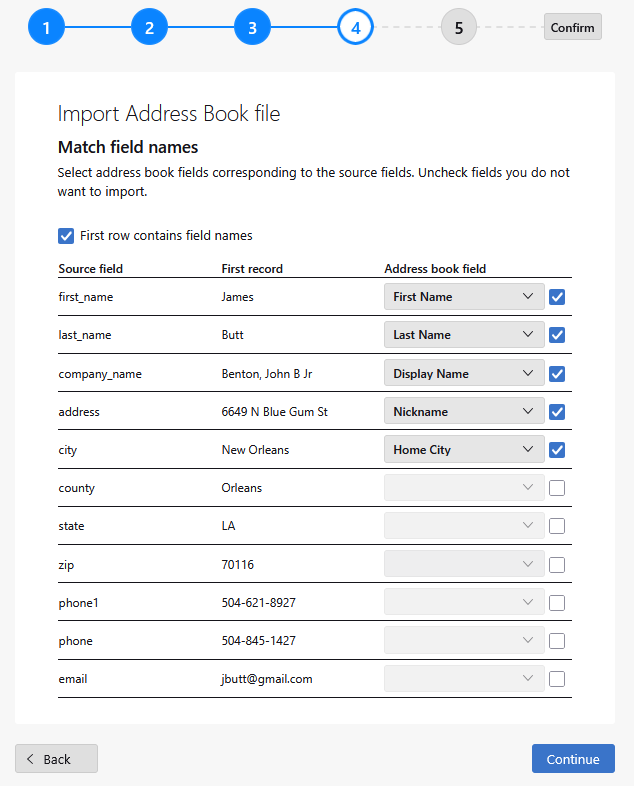The width and height of the screenshot is (634, 786).
Task: Click the current step 4 indicator
Action: (x=355, y=27)
